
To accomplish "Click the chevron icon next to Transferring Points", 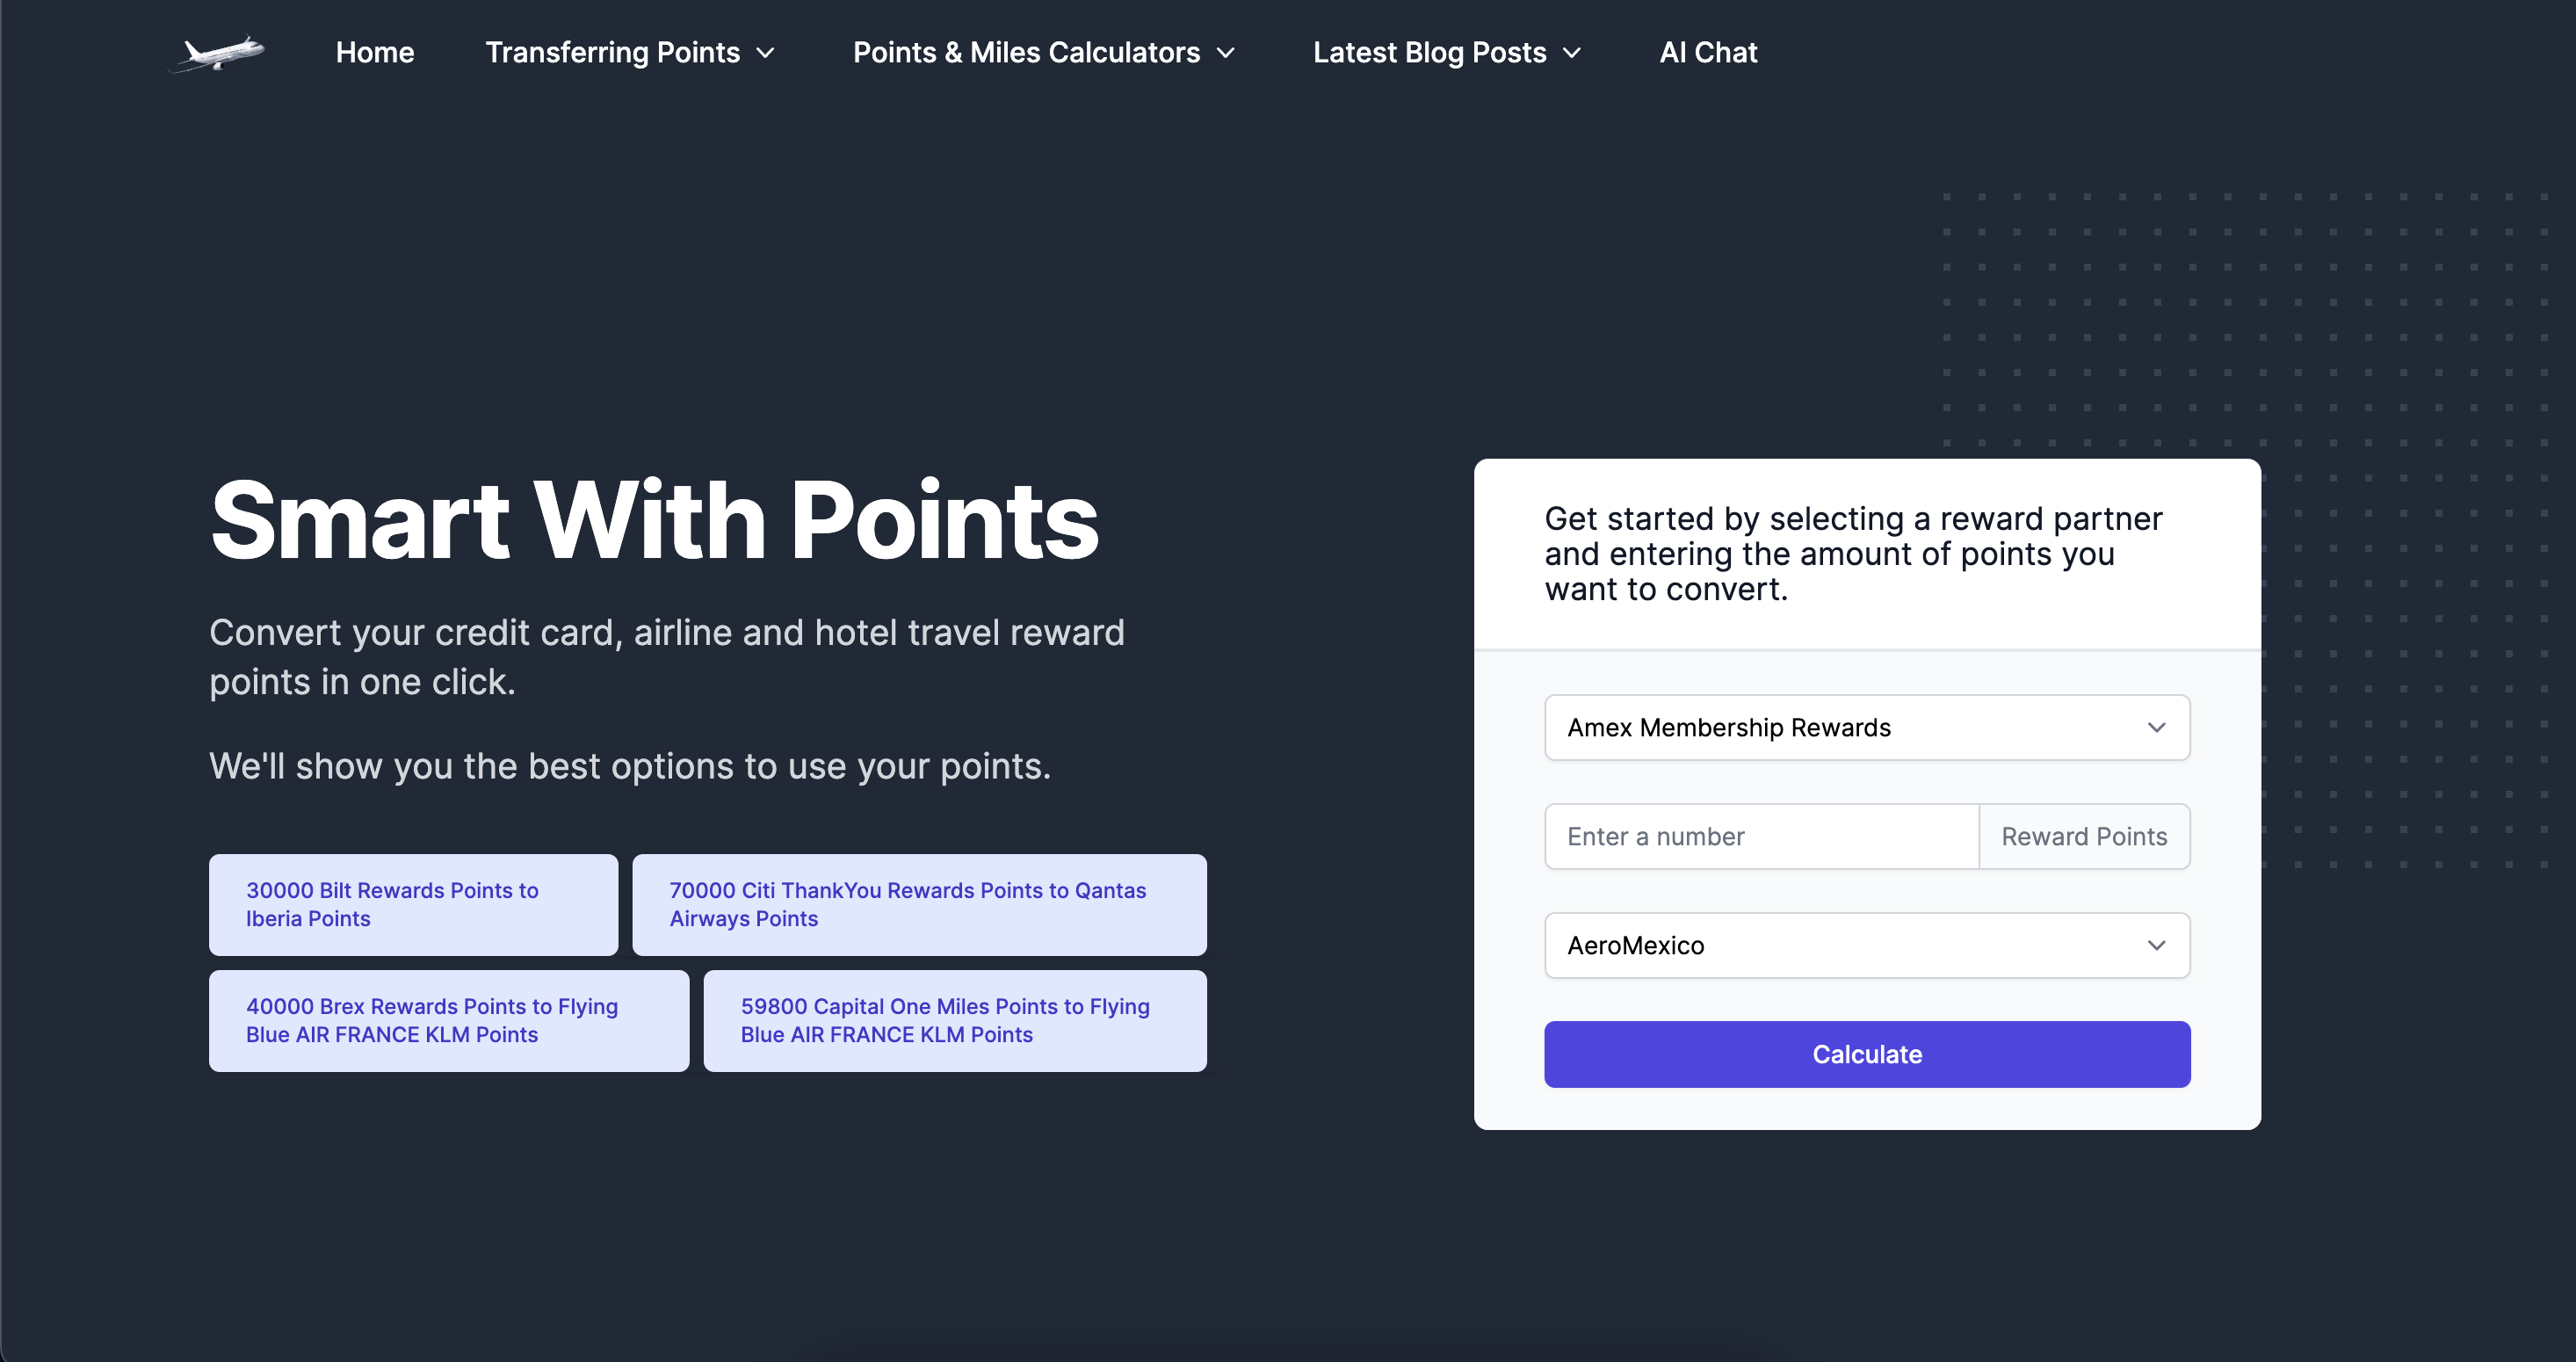I will 767,54.
